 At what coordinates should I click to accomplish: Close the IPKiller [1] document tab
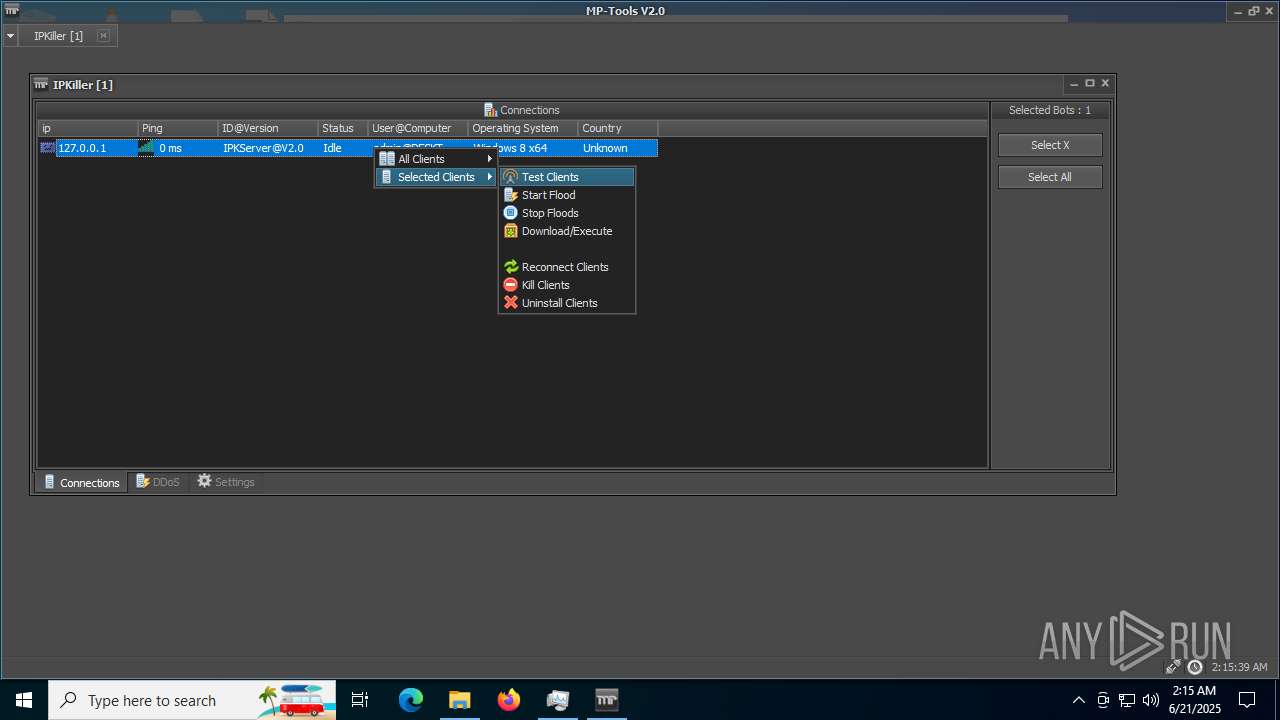point(103,36)
